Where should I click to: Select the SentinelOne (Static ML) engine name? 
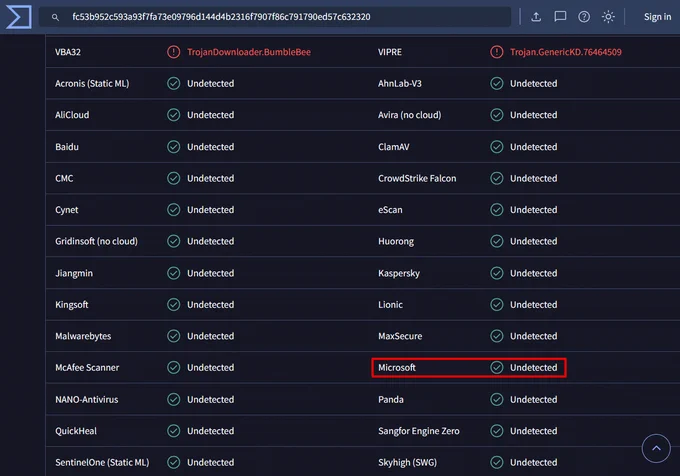(102, 463)
